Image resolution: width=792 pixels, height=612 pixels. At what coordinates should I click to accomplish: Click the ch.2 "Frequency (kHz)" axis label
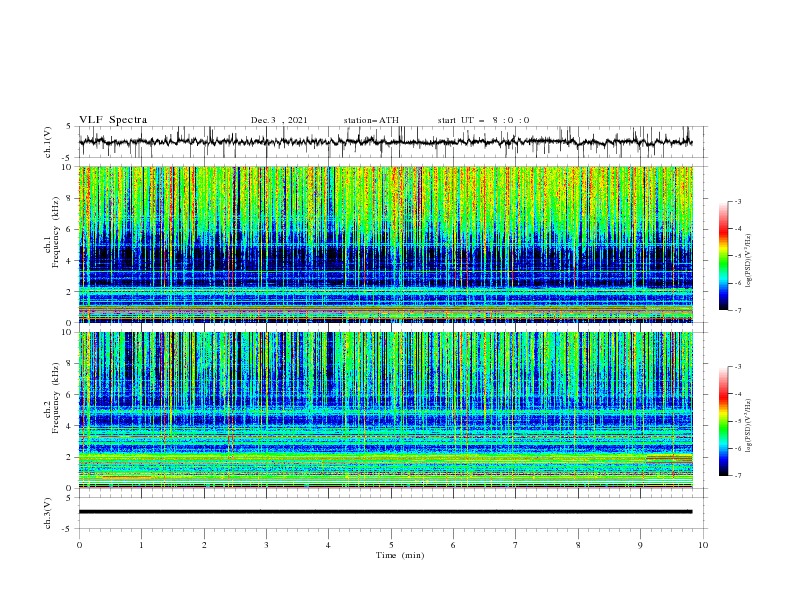pos(56,398)
